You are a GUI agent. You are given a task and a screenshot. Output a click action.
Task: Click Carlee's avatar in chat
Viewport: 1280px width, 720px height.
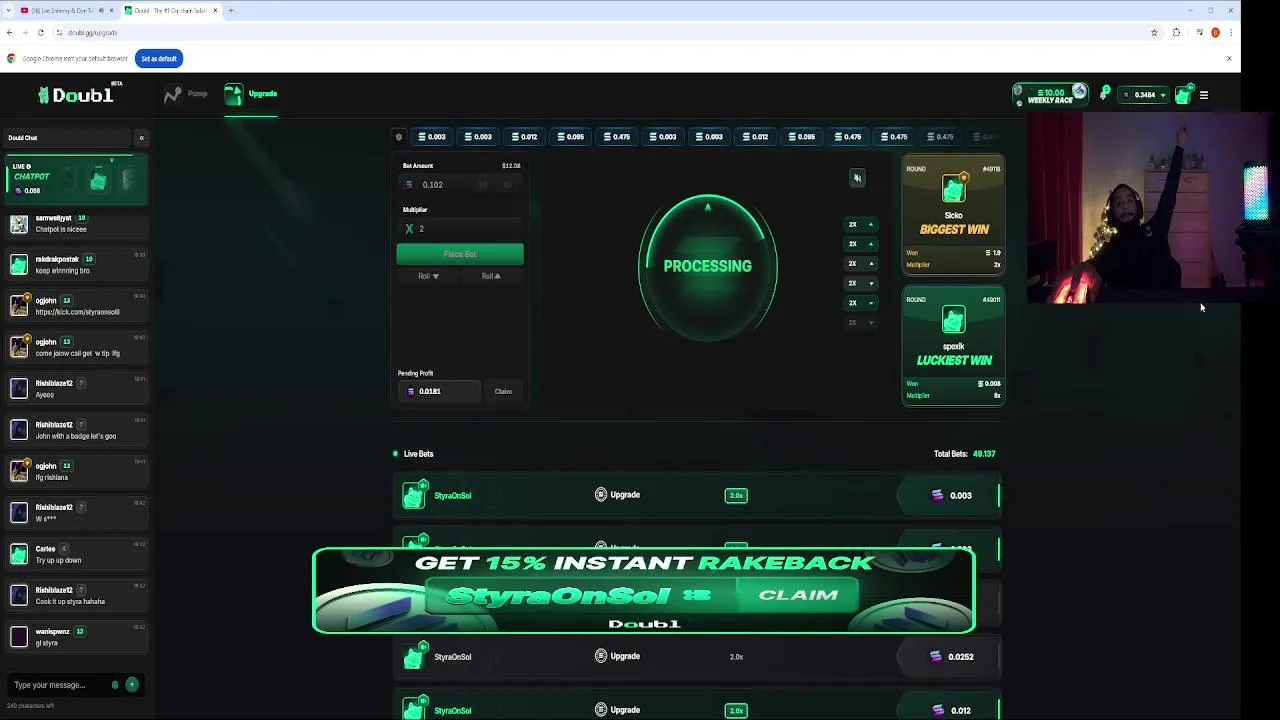coord(19,554)
